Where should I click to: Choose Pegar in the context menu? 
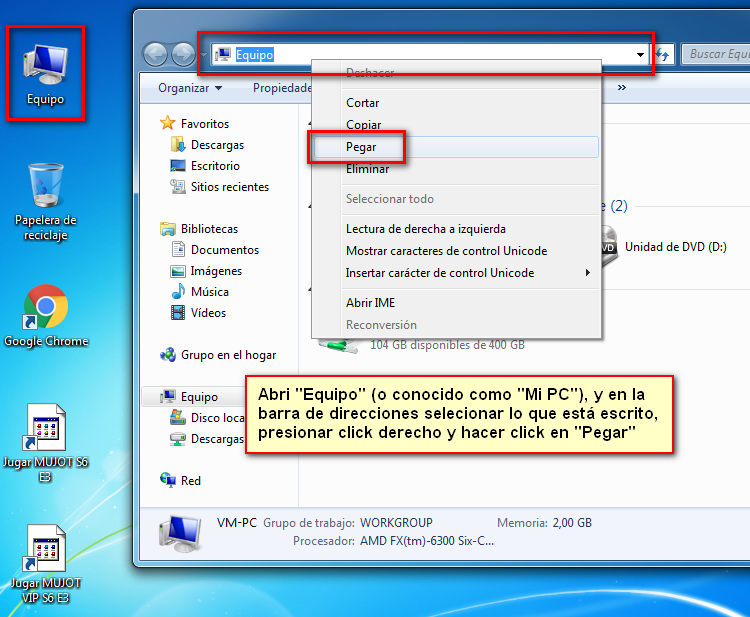(361, 147)
